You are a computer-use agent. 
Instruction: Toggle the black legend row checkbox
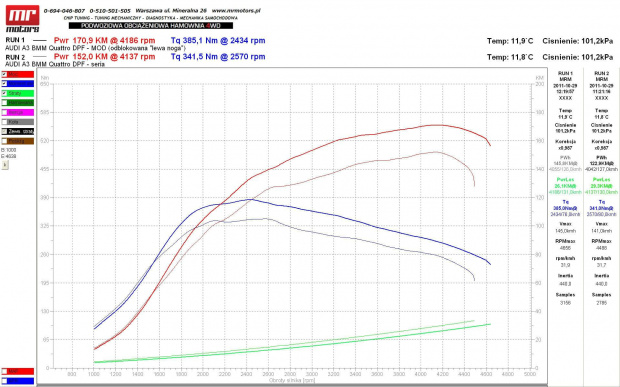pos(4,131)
